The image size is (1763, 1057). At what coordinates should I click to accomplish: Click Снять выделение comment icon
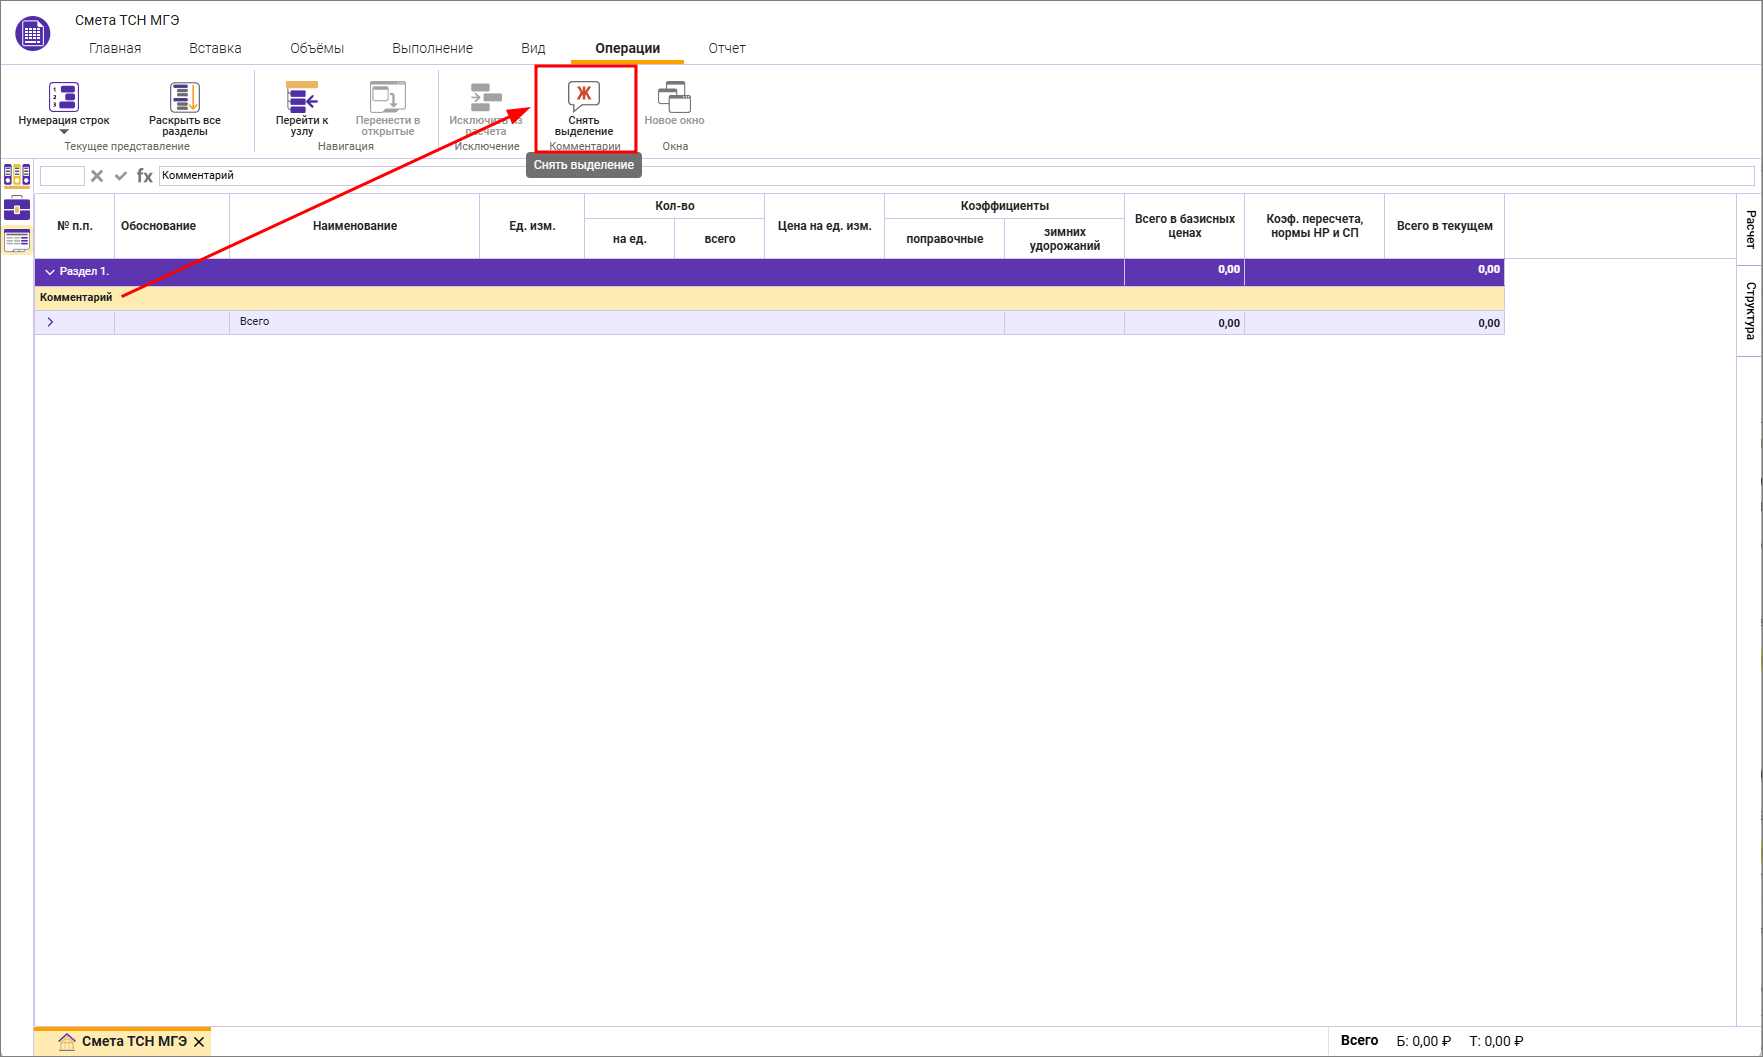(x=584, y=97)
